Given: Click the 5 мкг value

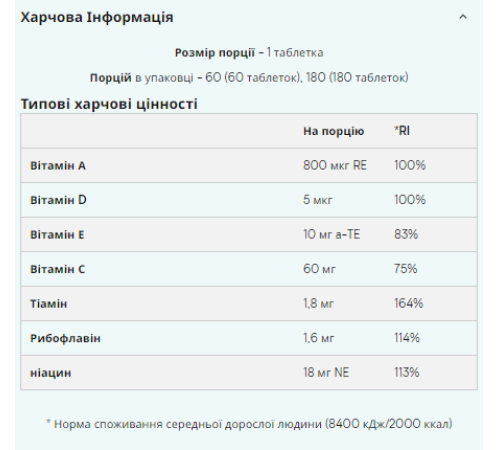Looking at the screenshot, I should coord(318,200).
